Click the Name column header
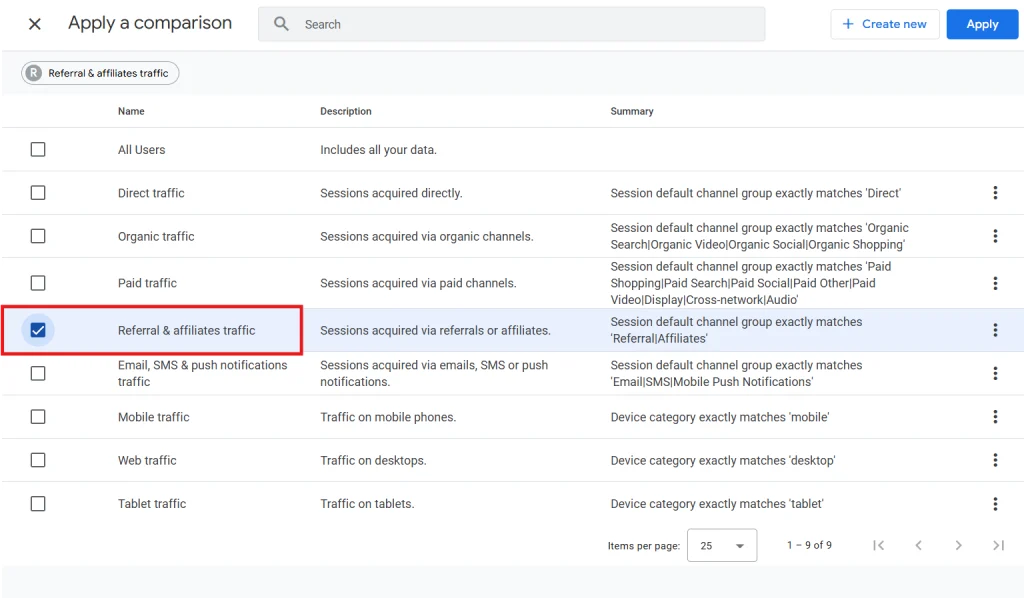 tap(131, 111)
